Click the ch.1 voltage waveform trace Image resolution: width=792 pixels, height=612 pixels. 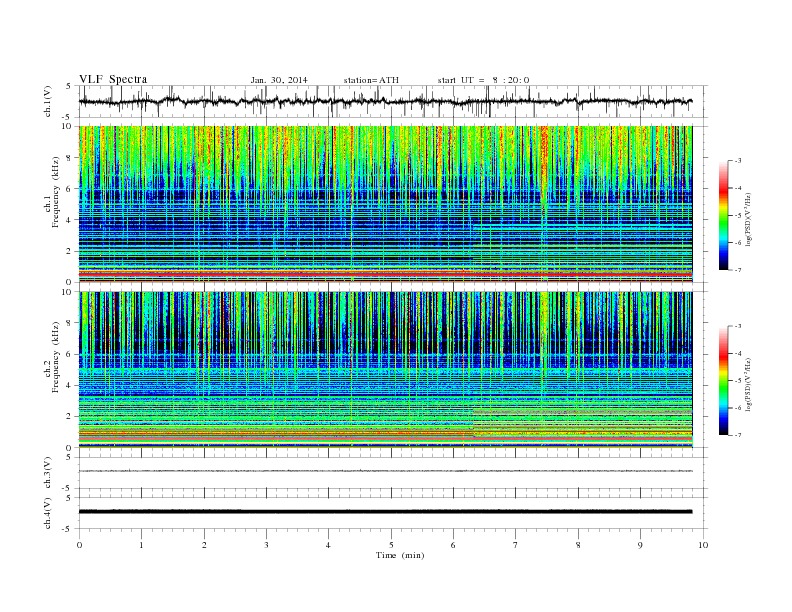pyautogui.click(x=385, y=101)
